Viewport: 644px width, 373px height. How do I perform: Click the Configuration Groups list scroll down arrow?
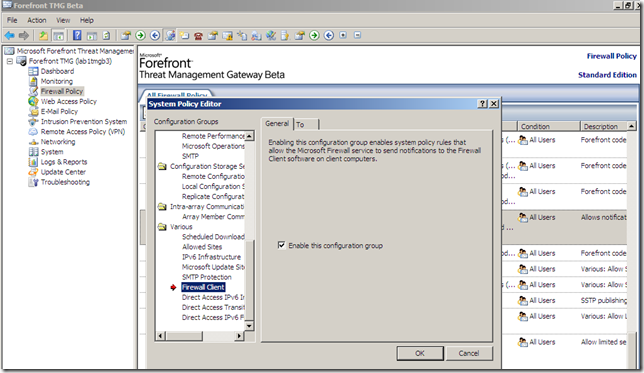(x=249, y=326)
